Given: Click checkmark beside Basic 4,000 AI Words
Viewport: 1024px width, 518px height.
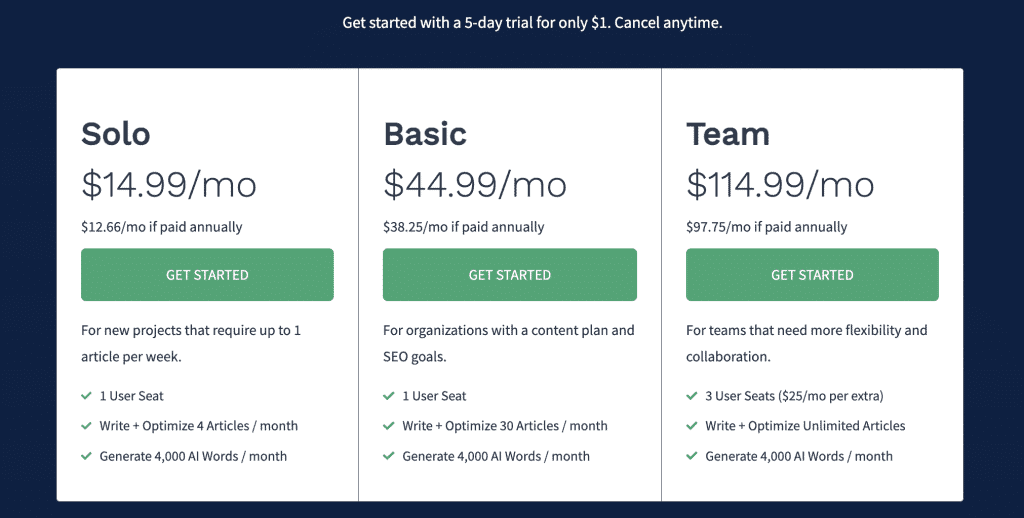Looking at the screenshot, I should (389, 456).
